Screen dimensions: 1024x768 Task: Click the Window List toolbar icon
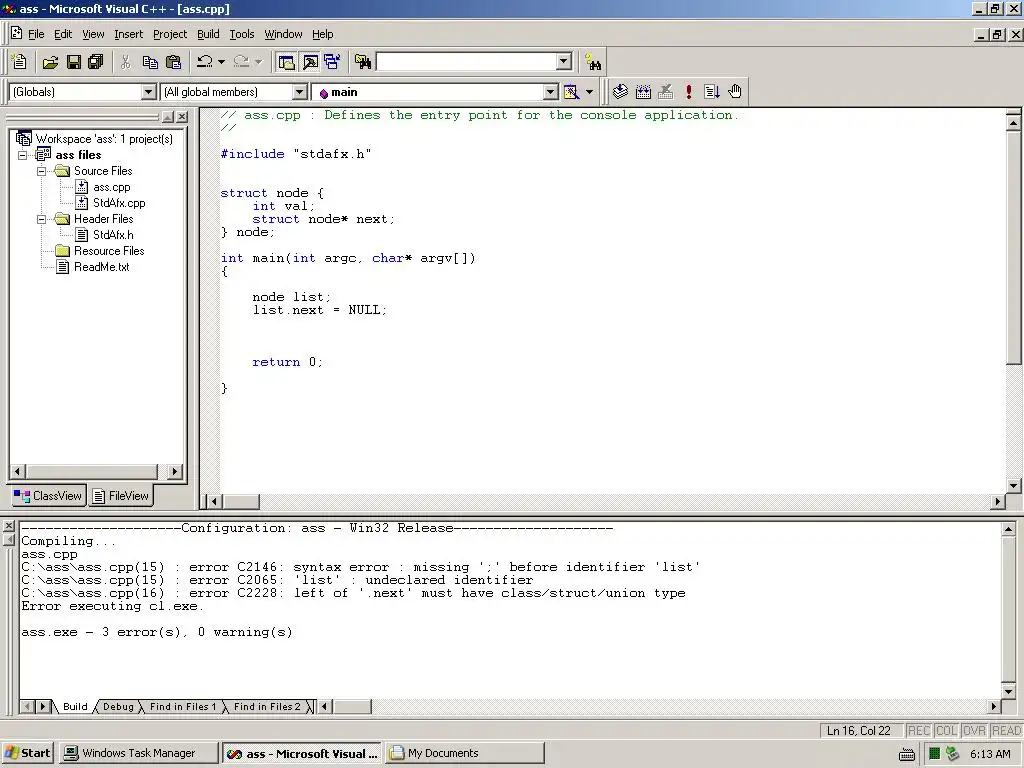332,62
